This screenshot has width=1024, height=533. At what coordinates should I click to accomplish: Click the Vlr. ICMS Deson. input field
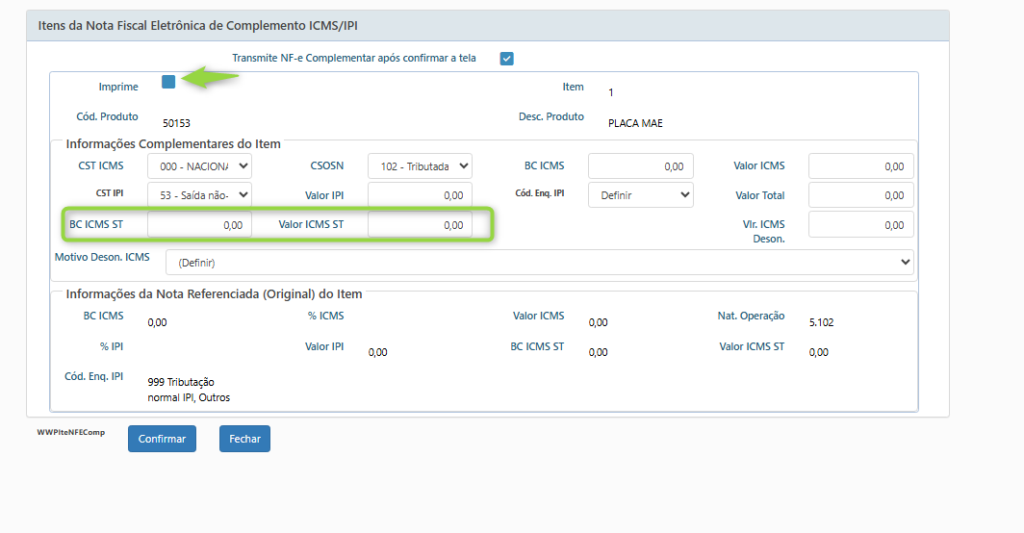(x=860, y=225)
